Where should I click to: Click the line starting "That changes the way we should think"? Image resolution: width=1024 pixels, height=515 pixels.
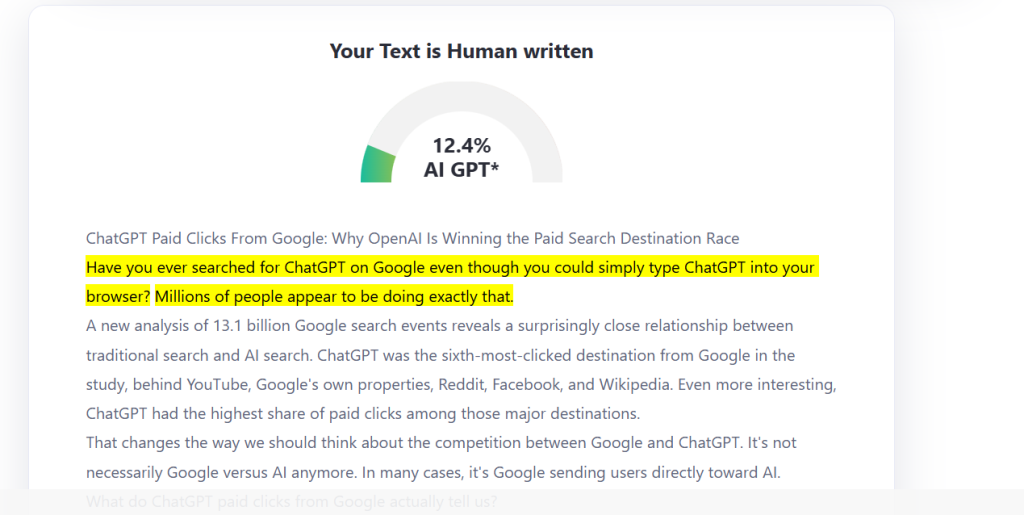pos(441,443)
